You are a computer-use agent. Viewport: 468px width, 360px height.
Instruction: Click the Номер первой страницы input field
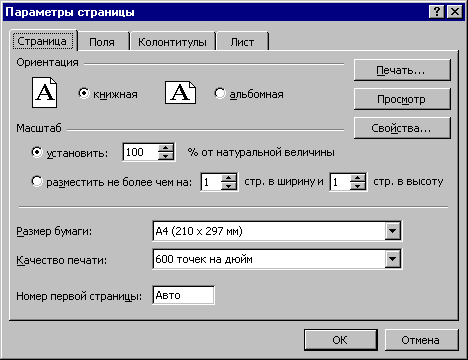point(183,295)
